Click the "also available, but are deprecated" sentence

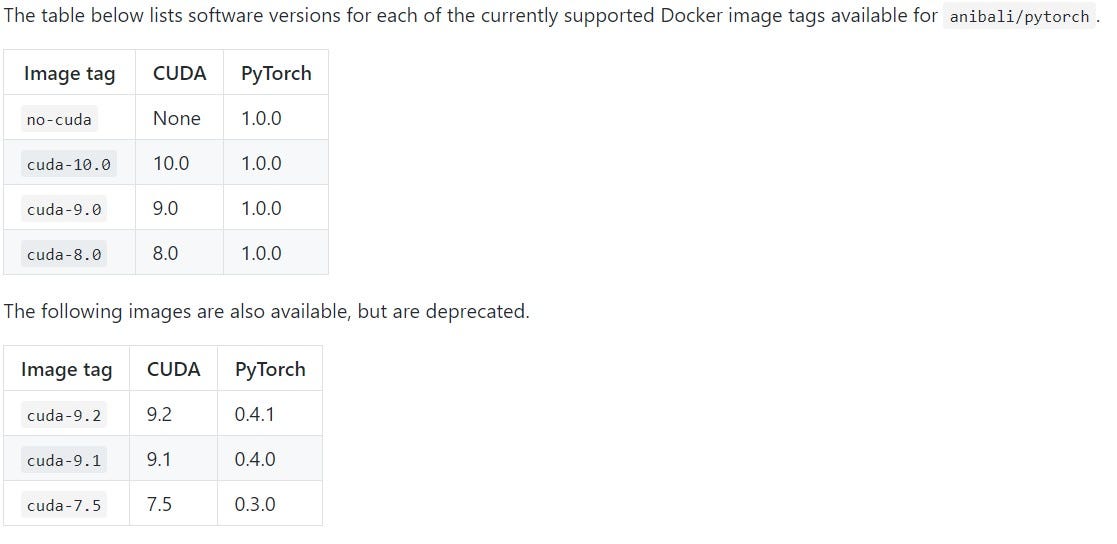pos(266,311)
